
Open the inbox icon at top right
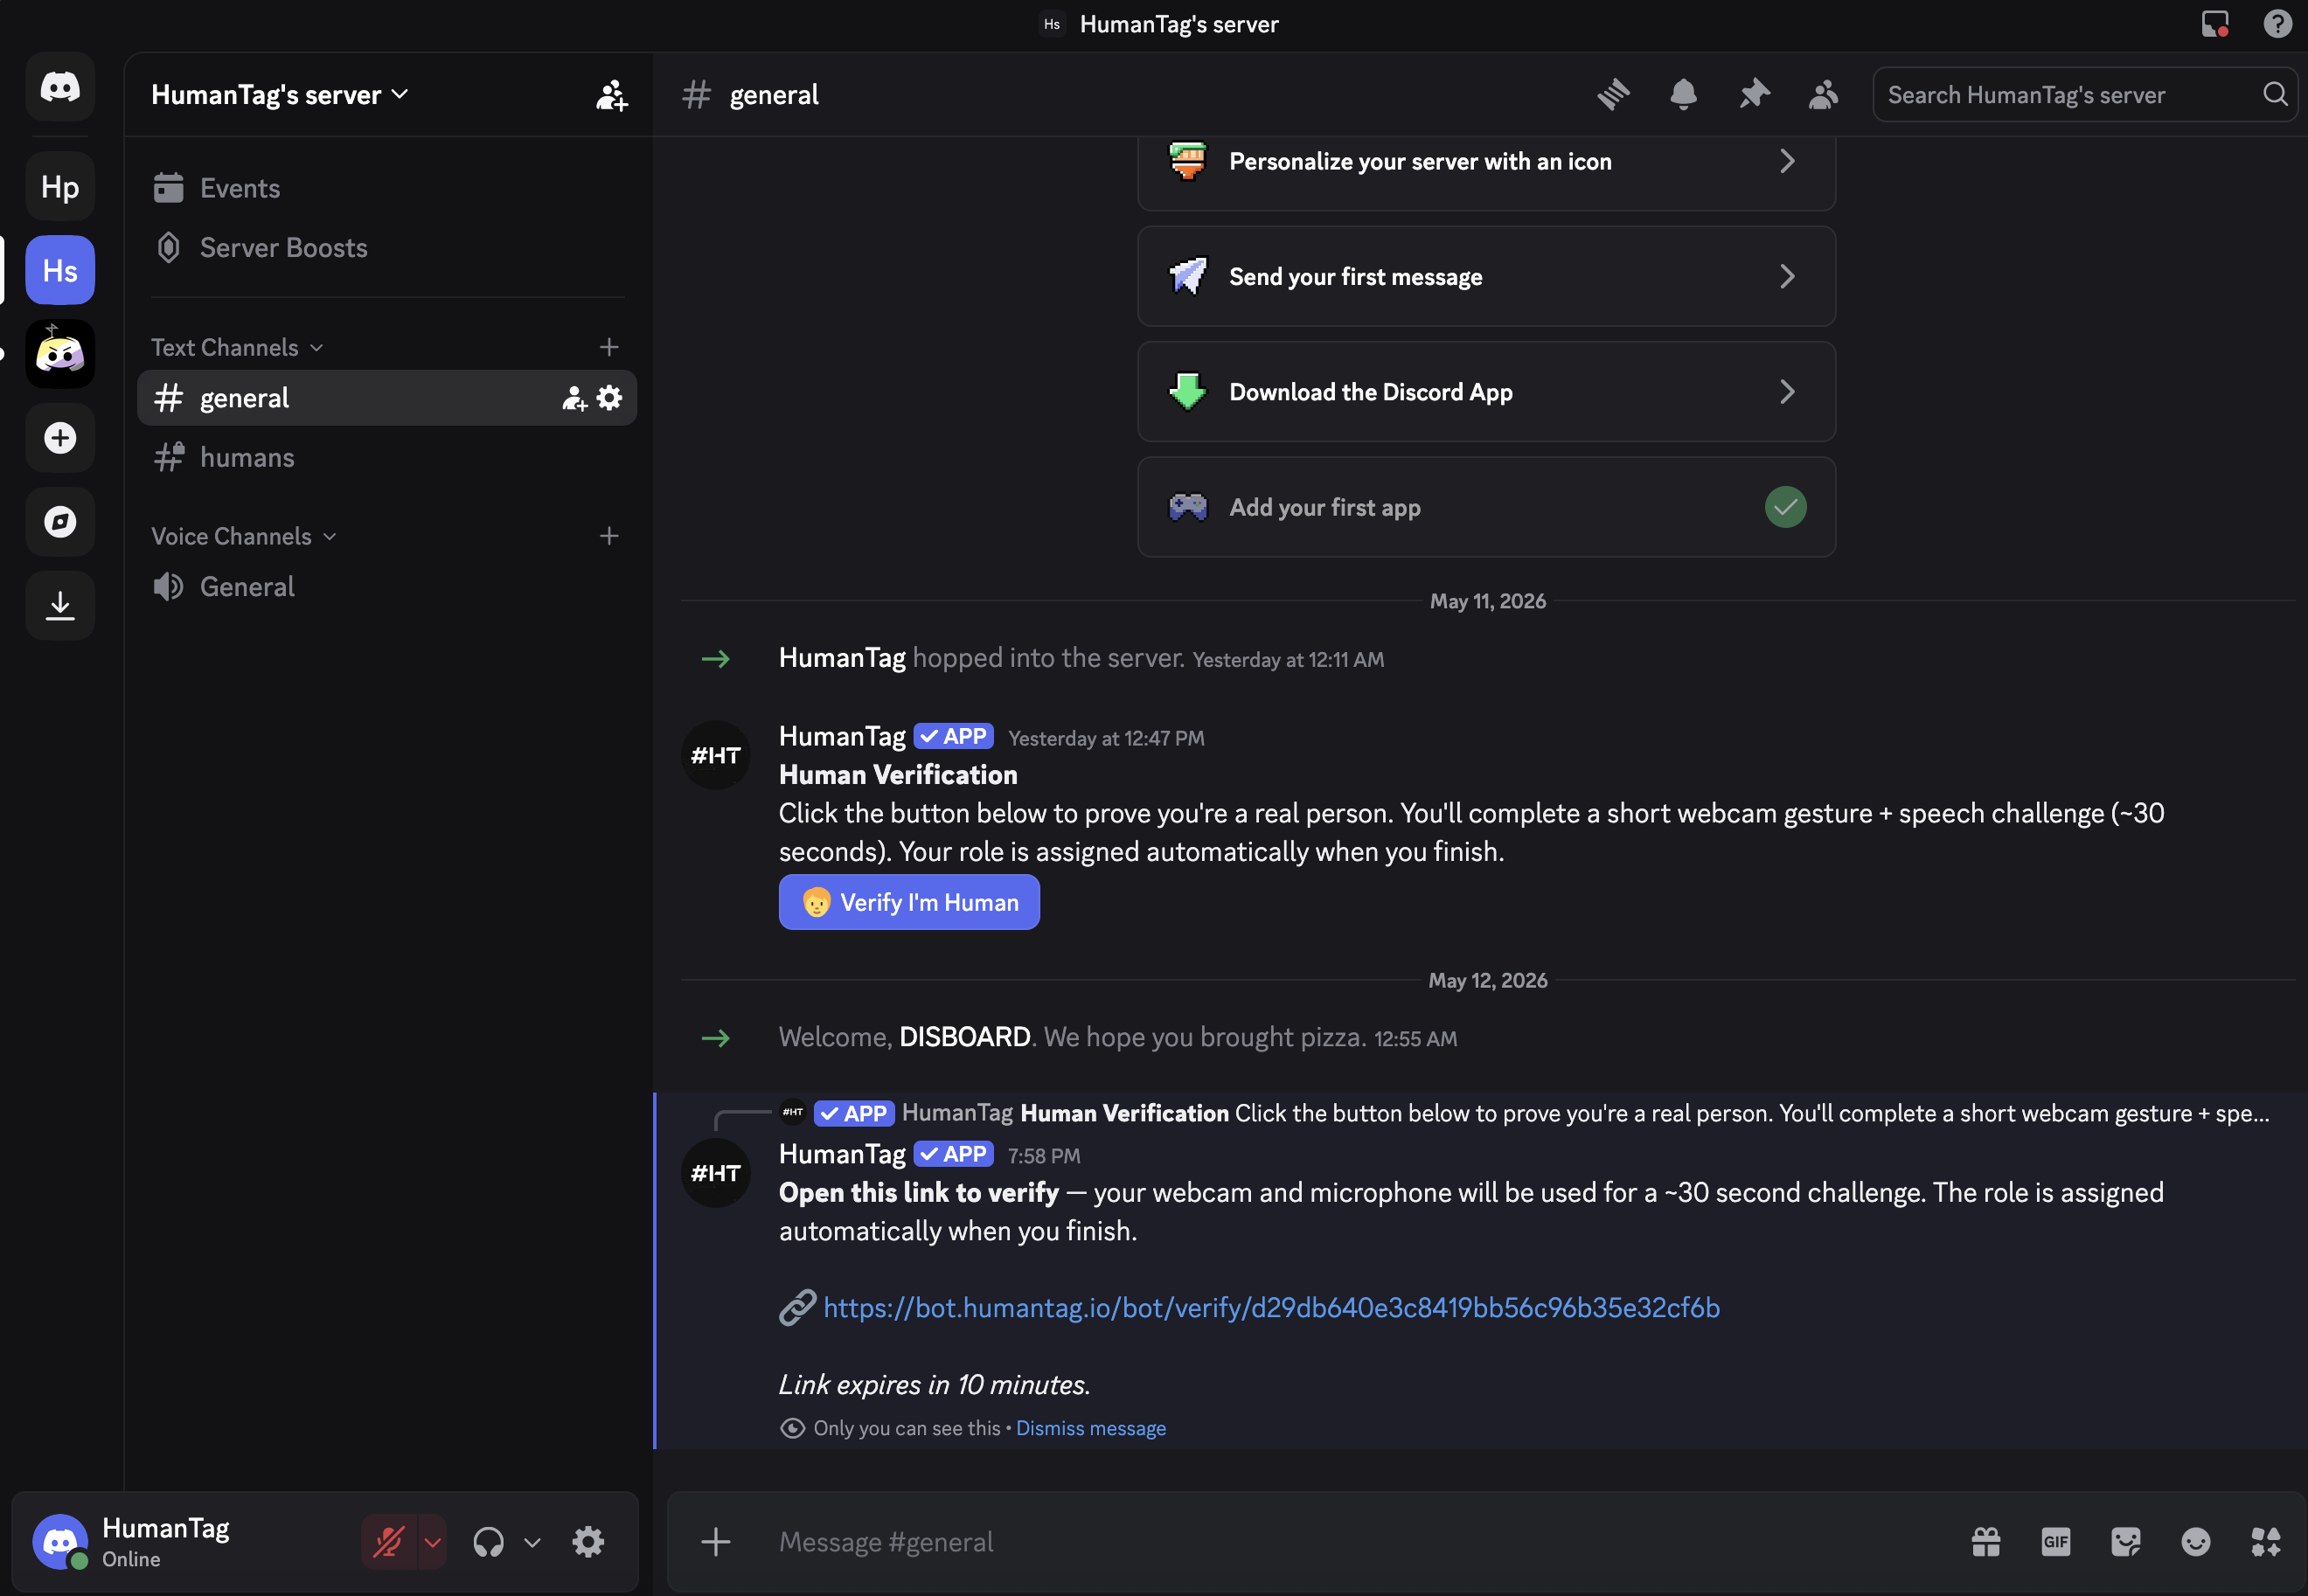[x=2215, y=24]
